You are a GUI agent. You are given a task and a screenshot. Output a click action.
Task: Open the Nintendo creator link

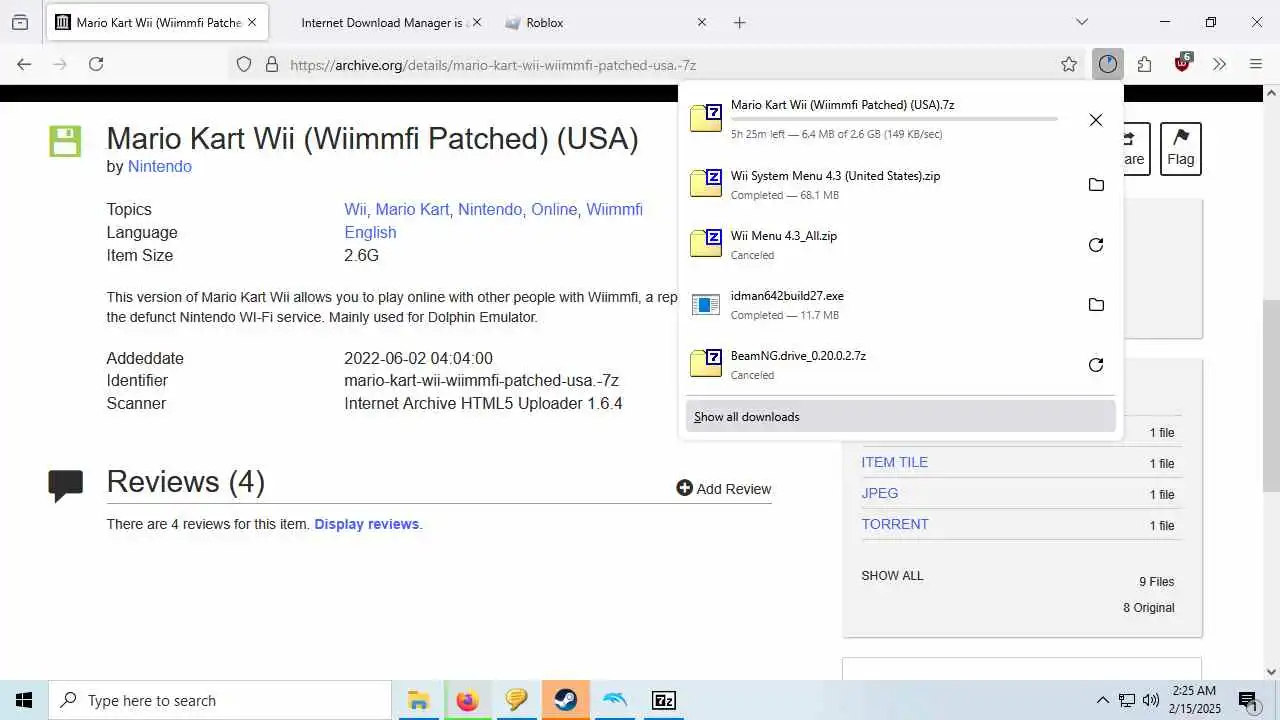pos(160,166)
